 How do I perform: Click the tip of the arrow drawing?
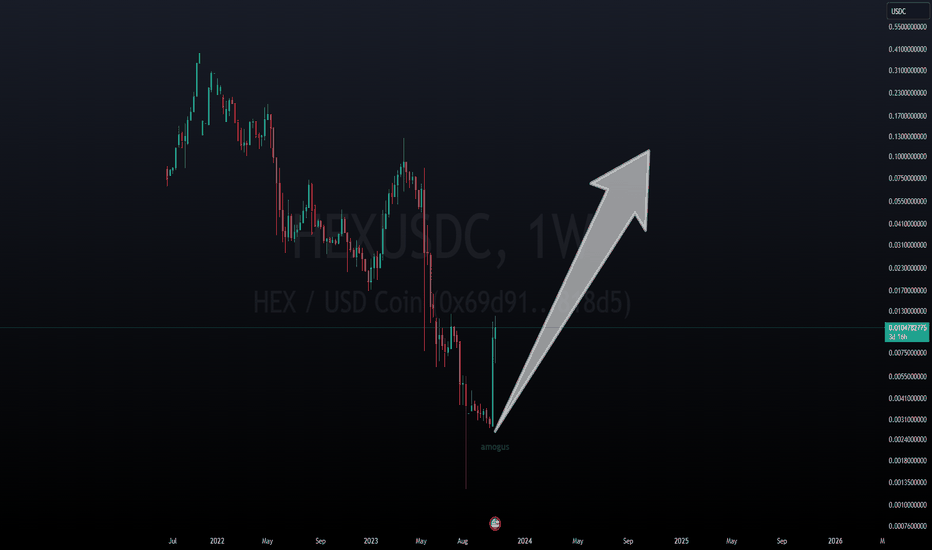tap(648, 151)
